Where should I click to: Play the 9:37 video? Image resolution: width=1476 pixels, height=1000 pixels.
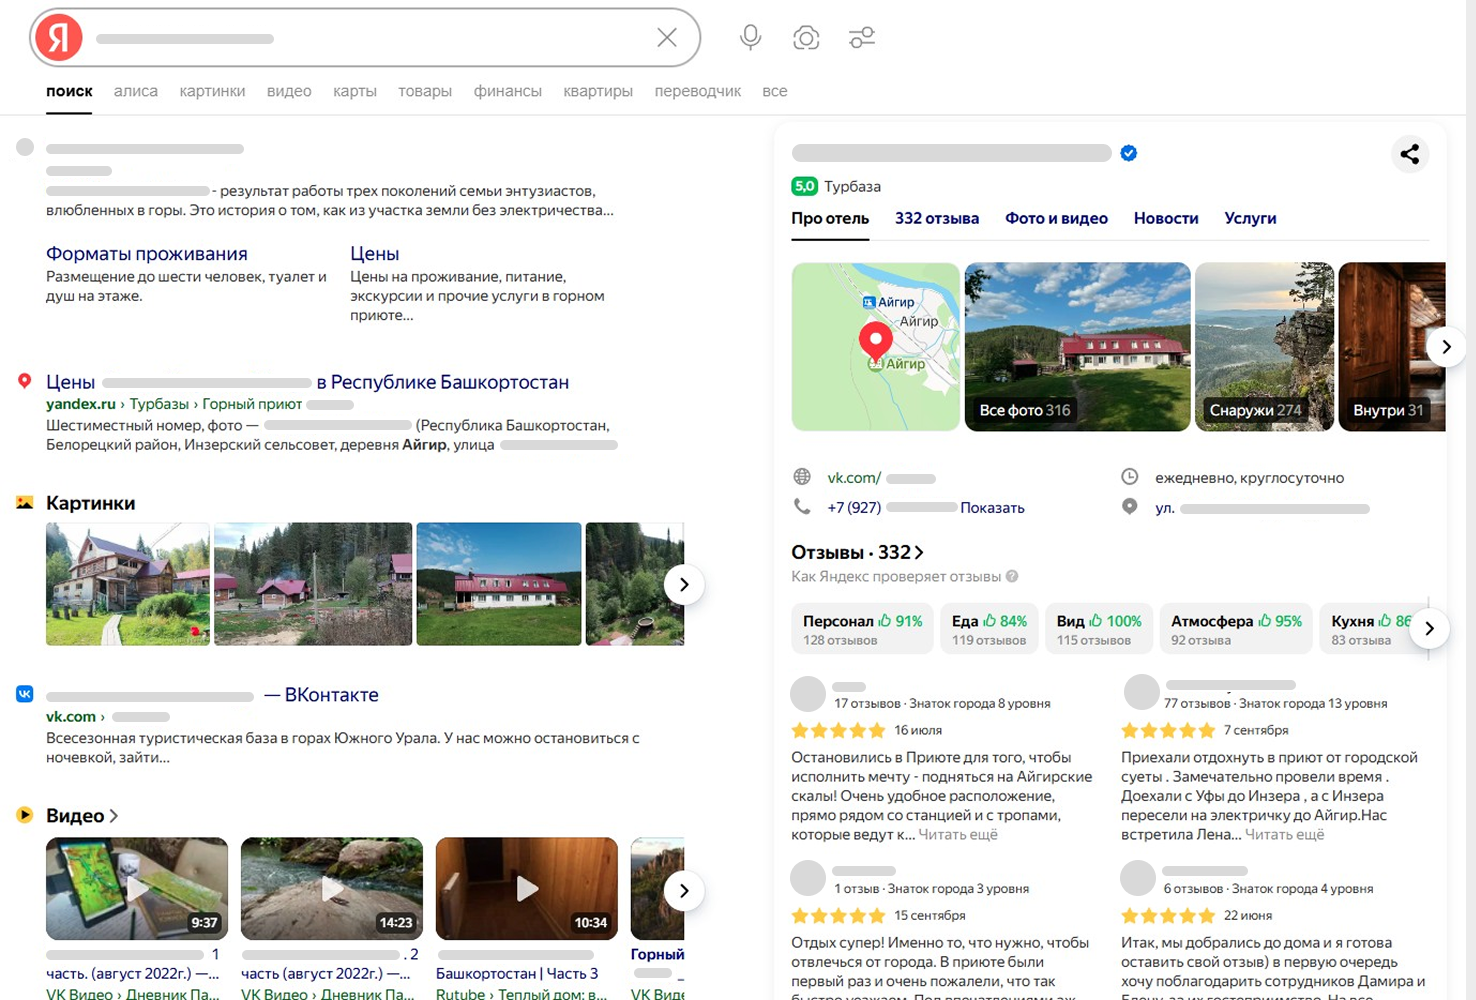(x=137, y=889)
